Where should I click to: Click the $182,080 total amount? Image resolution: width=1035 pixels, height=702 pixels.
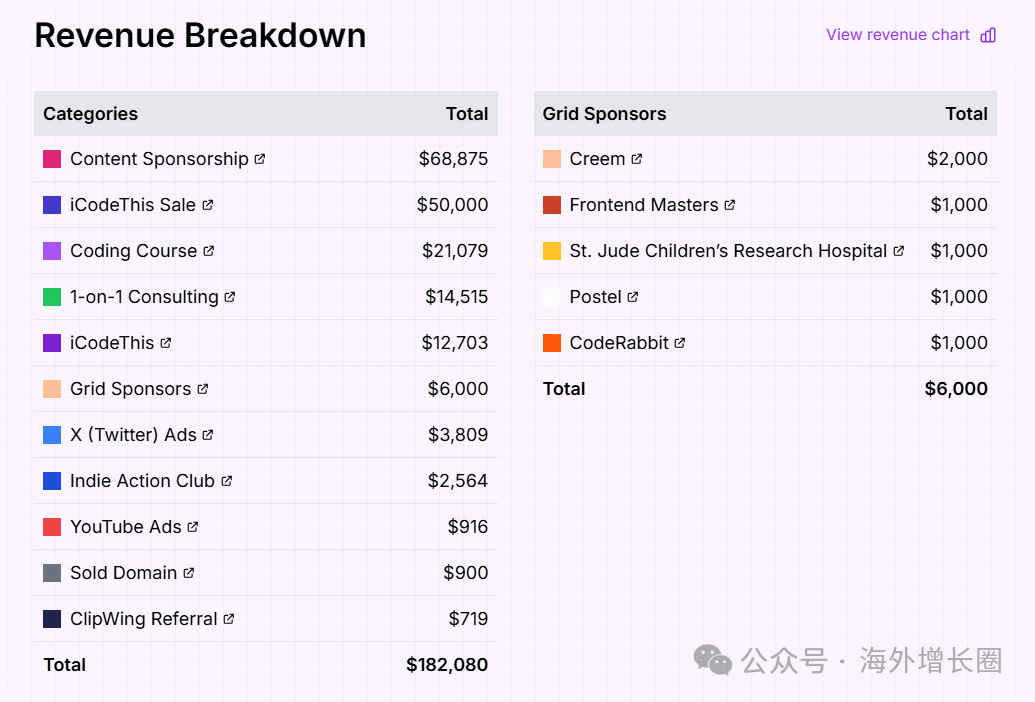447,665
